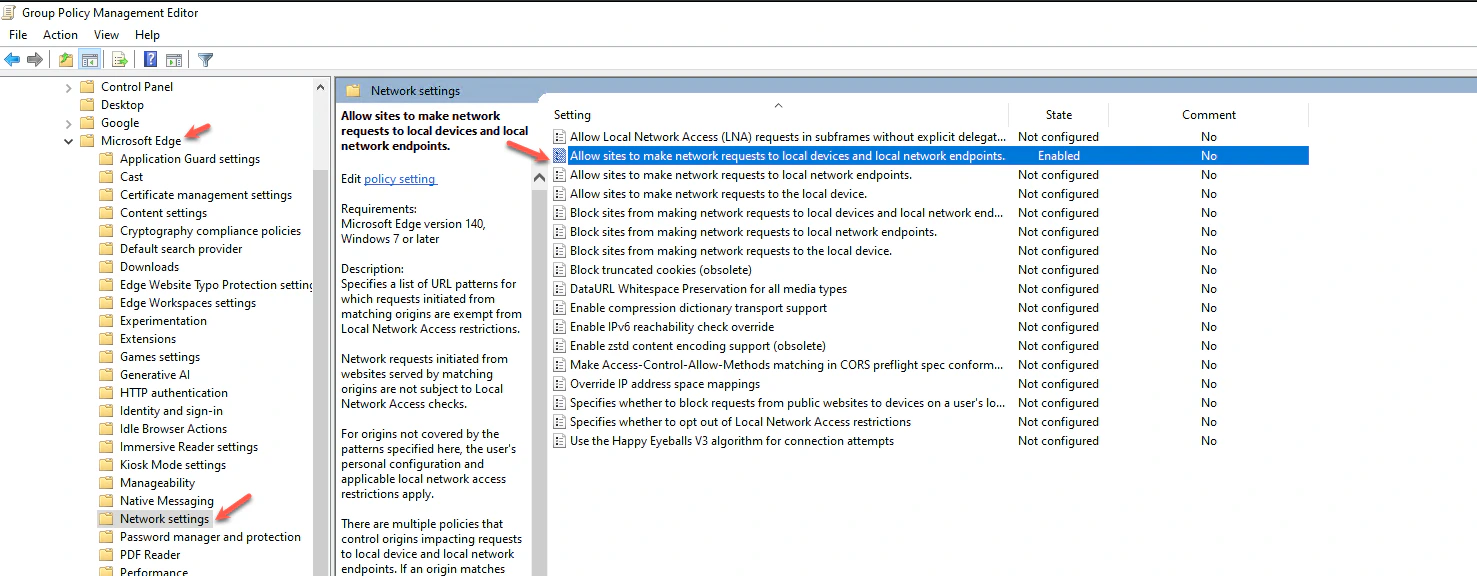This screenshot has width=1477, height=576.
Task: Select 'Enable compression dictionary transport support' policy
Action: pyautogui.click(x=698, y=308)
